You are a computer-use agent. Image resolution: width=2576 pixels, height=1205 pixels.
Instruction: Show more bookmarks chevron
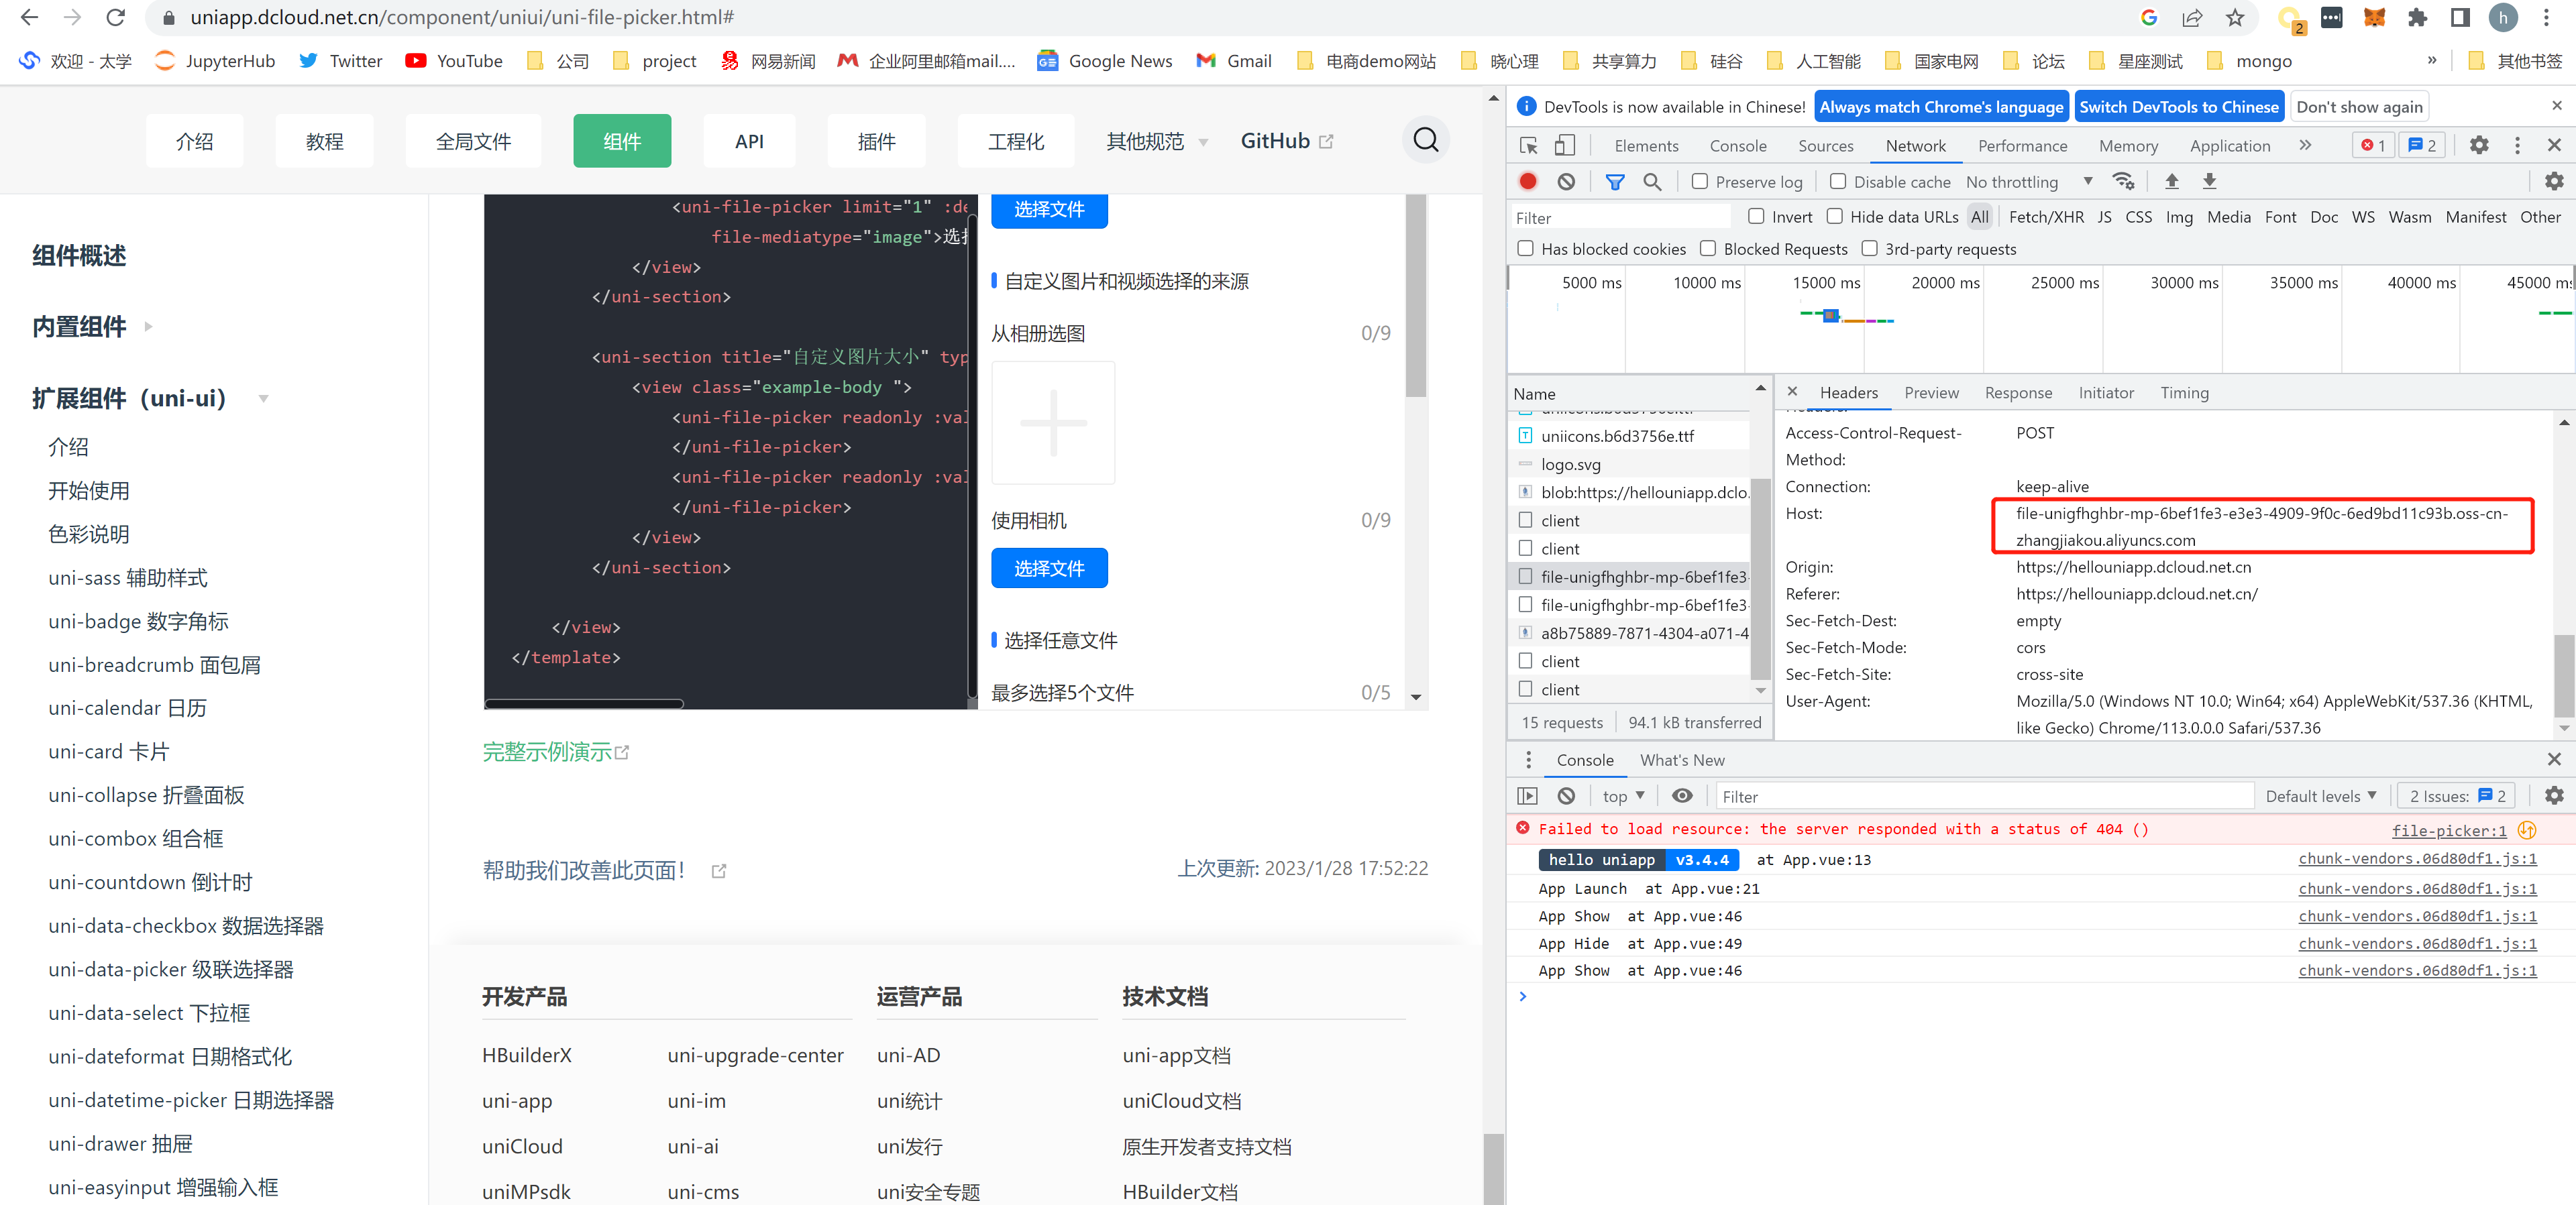click(2432, 60)
